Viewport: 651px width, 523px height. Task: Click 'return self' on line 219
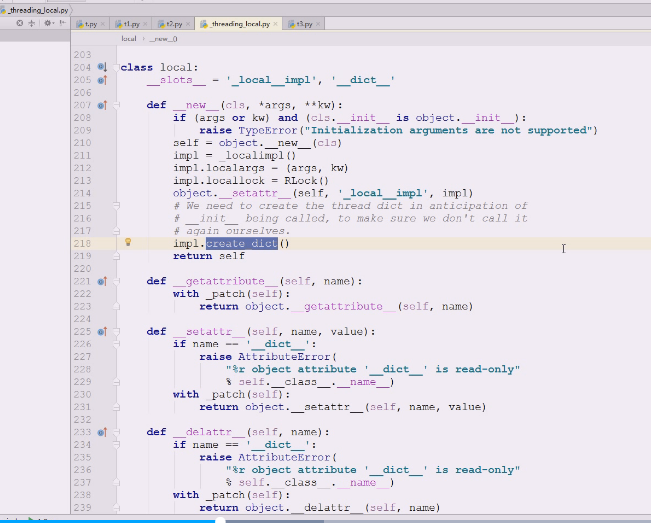[209, 256]
